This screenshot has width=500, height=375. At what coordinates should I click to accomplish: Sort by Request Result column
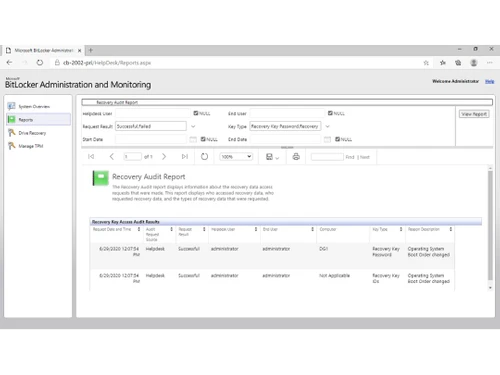(x=204, y=229)
